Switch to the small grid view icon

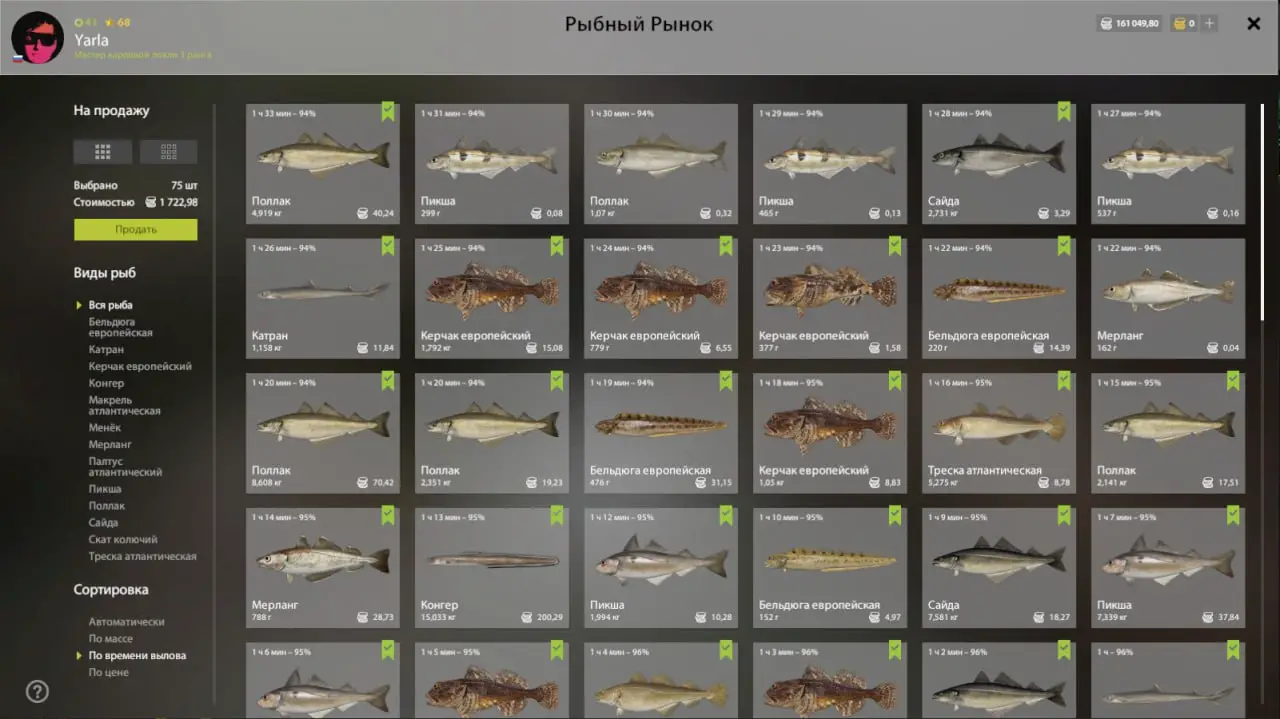(168, 152)
